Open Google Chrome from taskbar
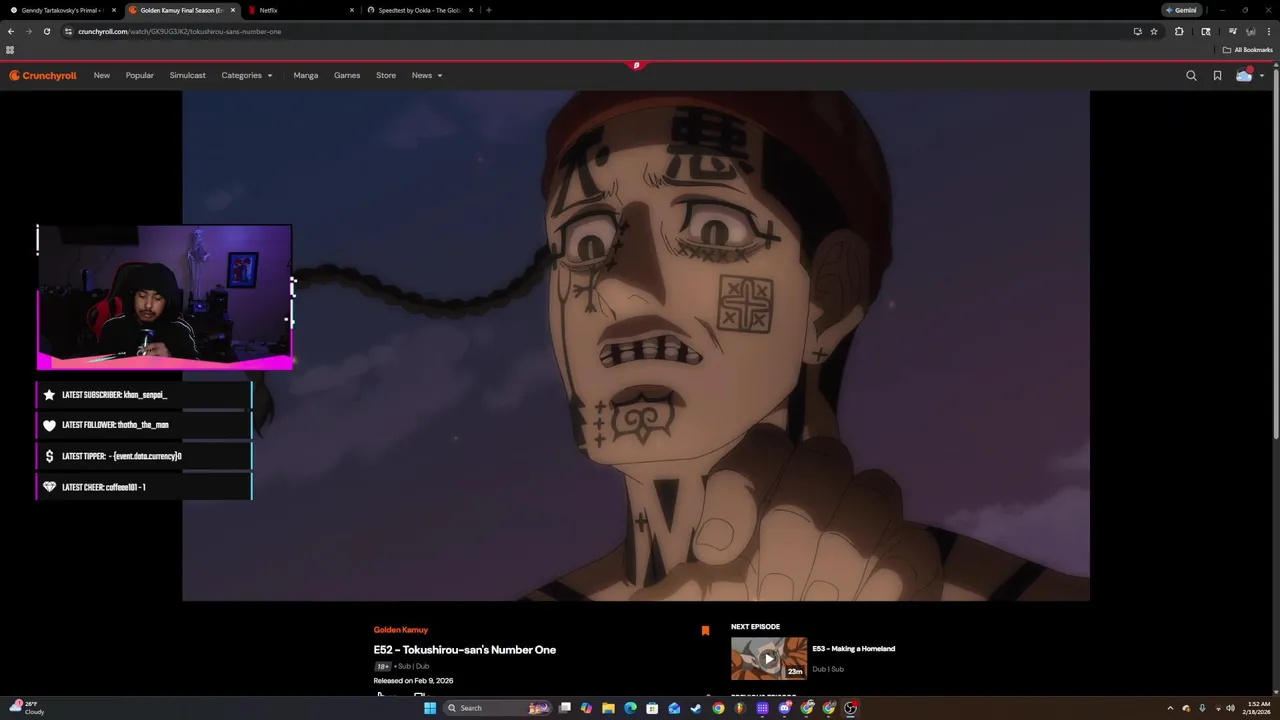 [x=718, y=708]
